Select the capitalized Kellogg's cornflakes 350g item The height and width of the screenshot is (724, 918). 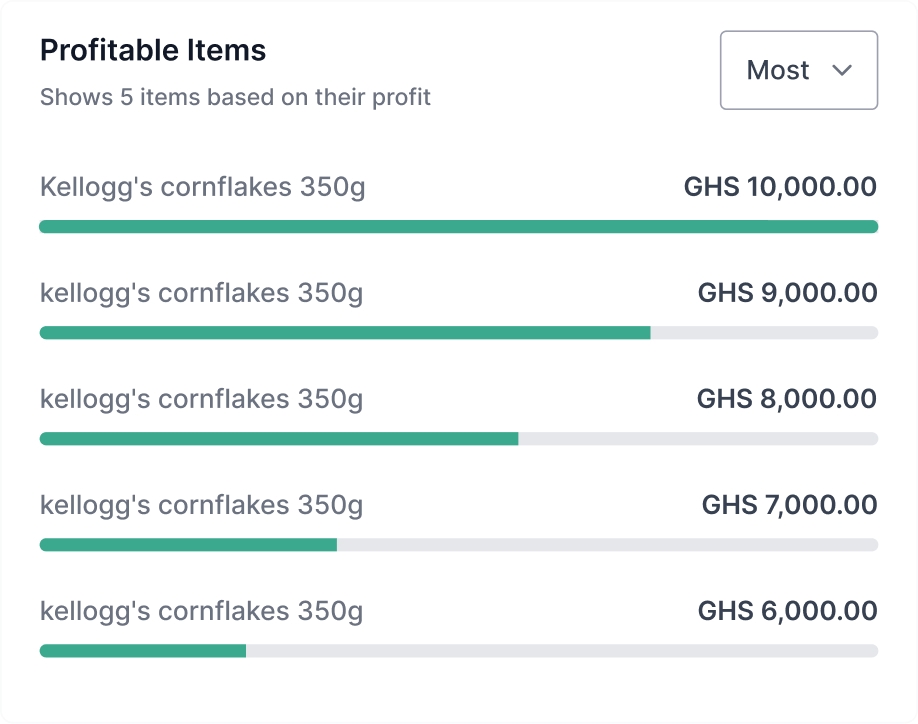point(202,187)
